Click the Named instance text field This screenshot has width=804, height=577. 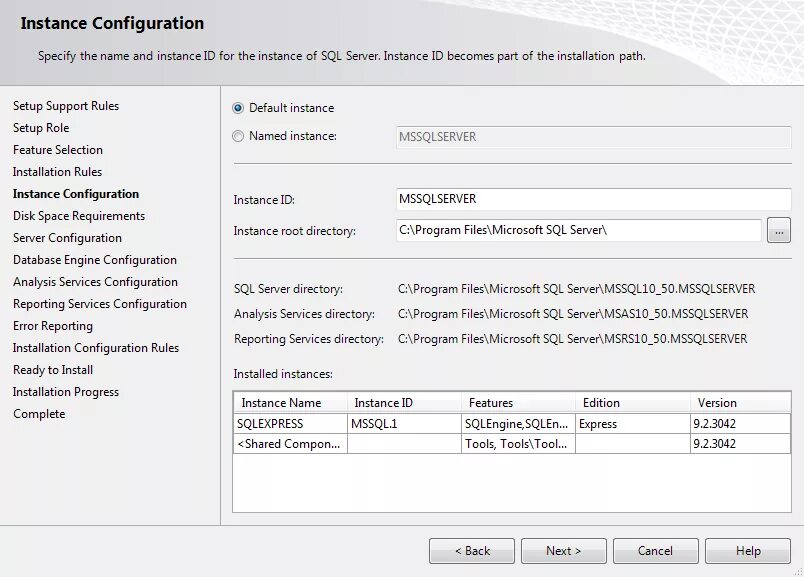click(x=593, y=137)
